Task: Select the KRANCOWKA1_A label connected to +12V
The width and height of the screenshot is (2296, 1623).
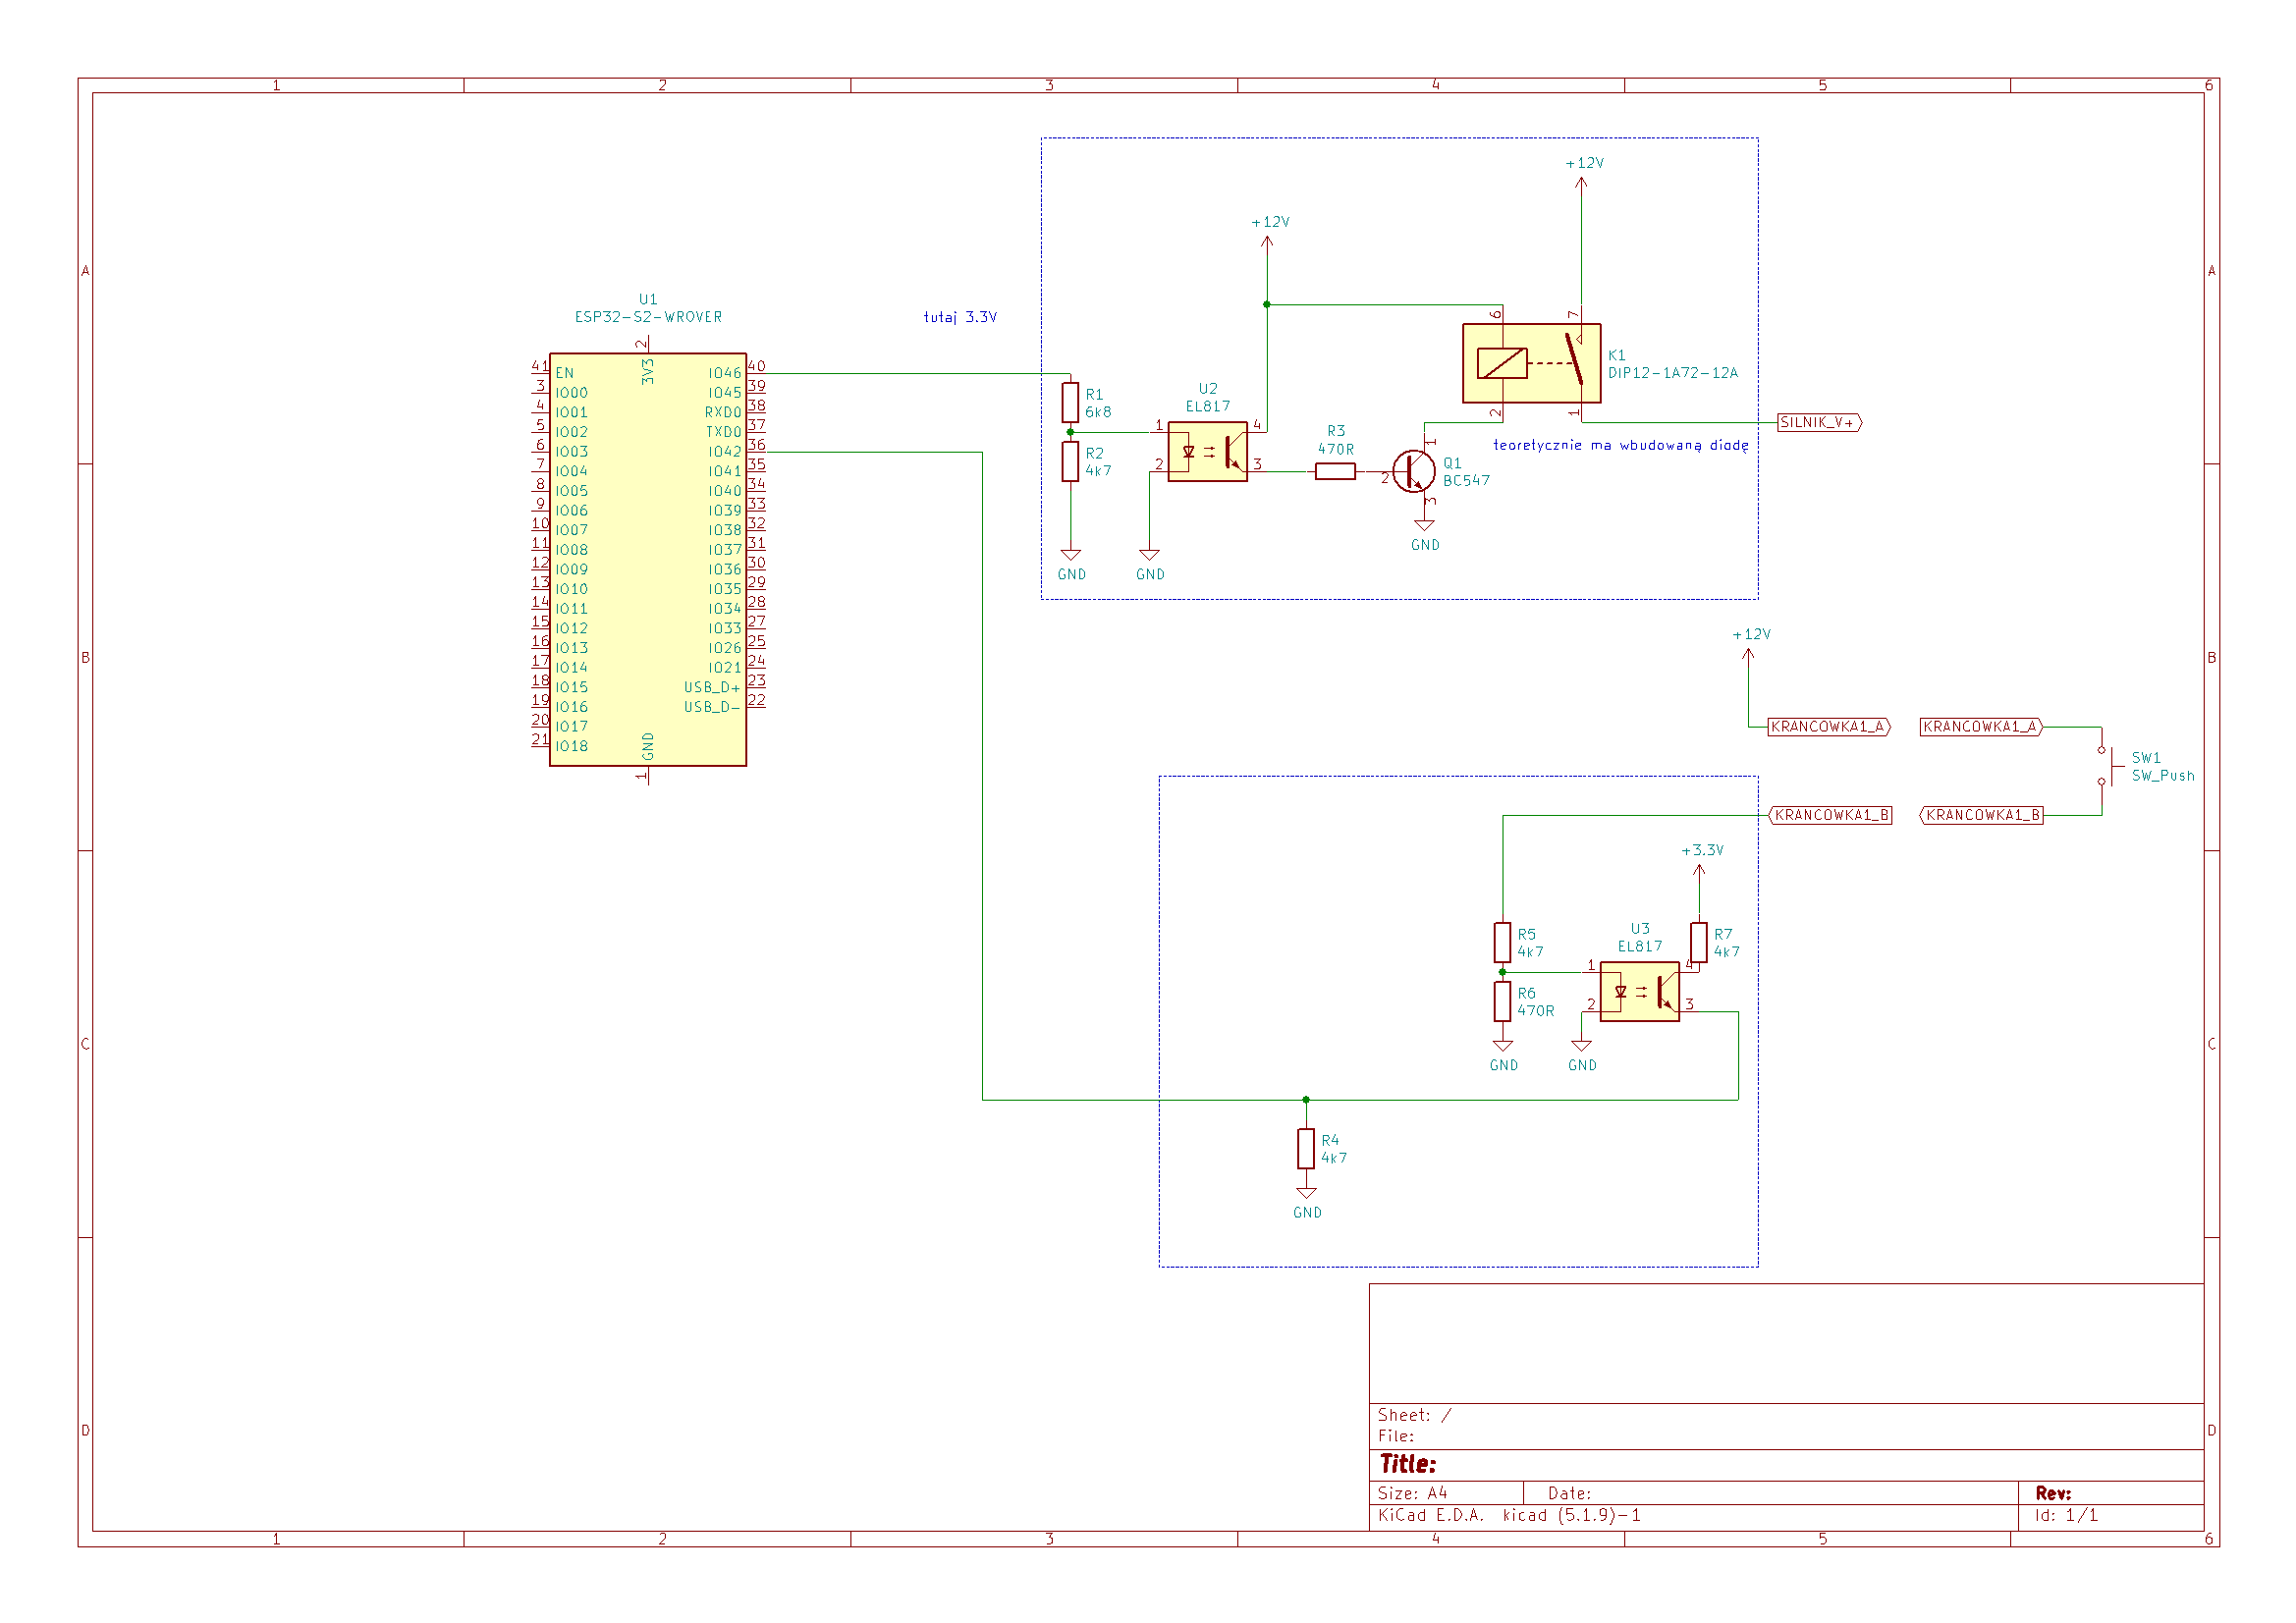Action: (1829, 727)
